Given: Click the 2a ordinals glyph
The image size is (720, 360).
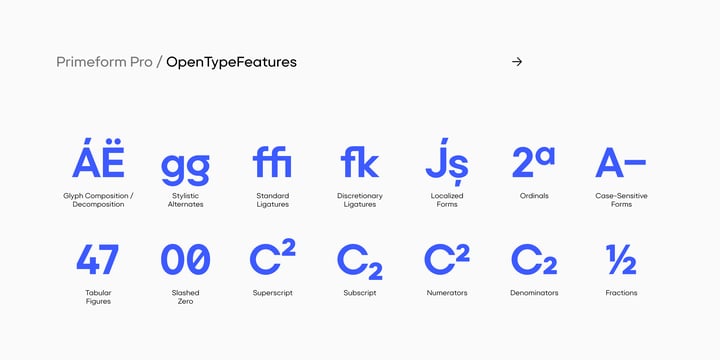Looking at the screenshot, I should point(534,162).
